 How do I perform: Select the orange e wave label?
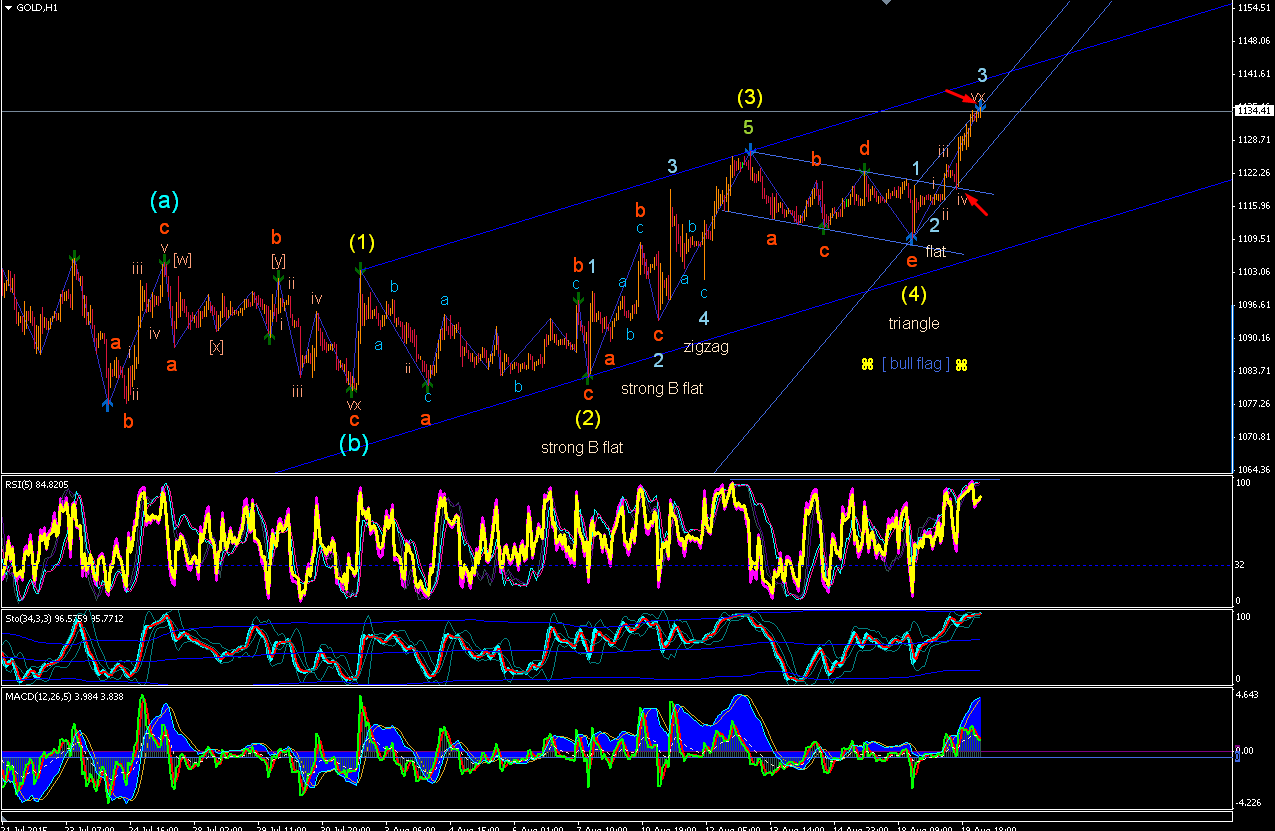911,262
